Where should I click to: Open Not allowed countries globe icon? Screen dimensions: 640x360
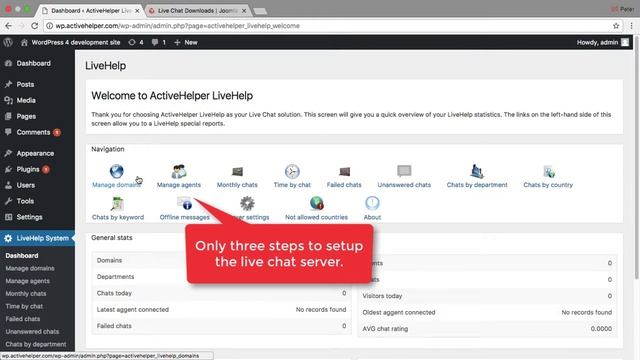(x=316, y=203)
